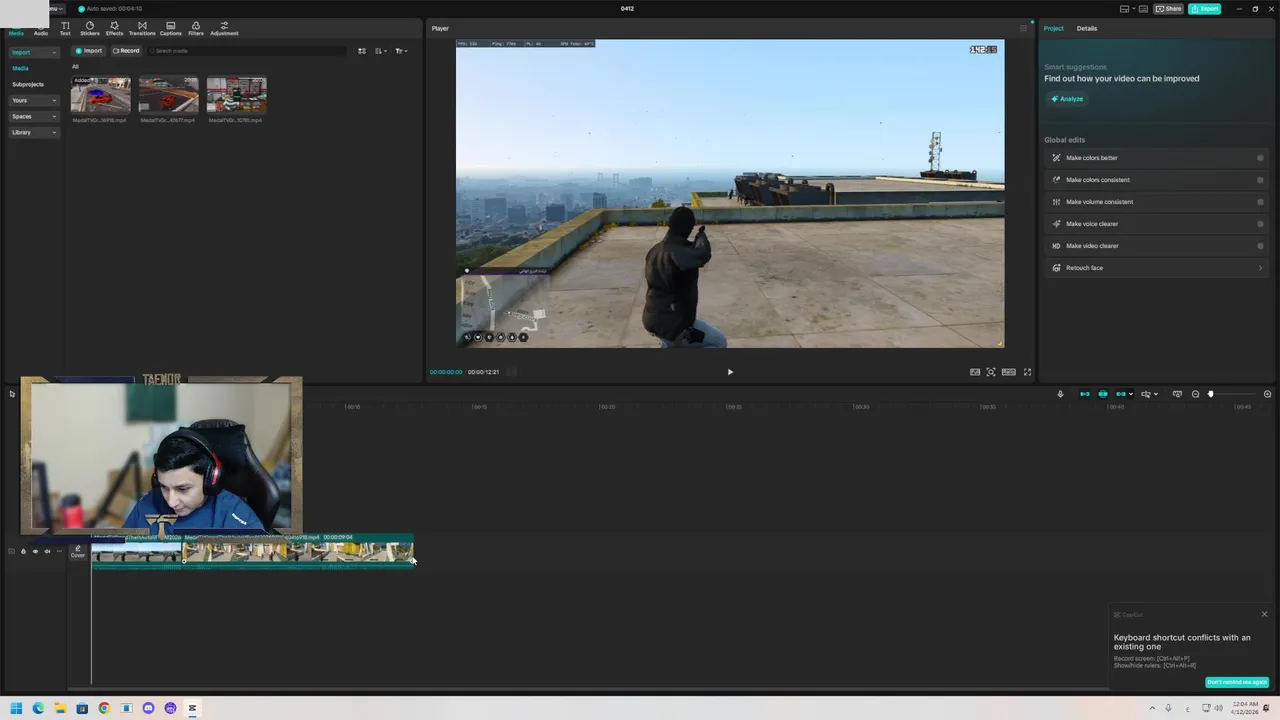Click the Record button
This screenshot has width=1280, height=720.
(126, 51)
